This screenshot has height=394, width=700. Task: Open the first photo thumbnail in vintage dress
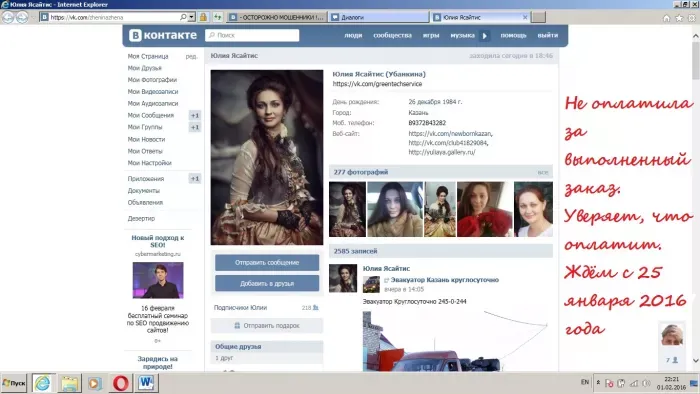[x=347, y=209]
